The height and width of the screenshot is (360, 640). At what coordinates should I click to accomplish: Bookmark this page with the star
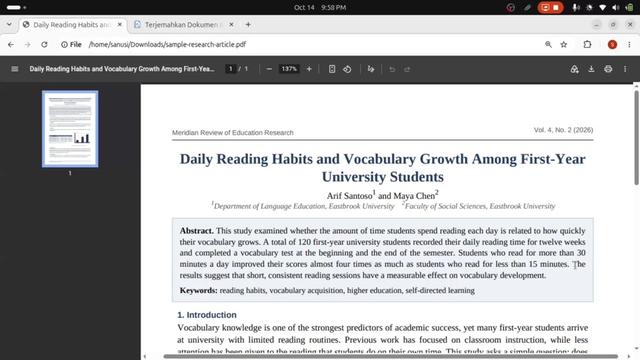(564, 44)
